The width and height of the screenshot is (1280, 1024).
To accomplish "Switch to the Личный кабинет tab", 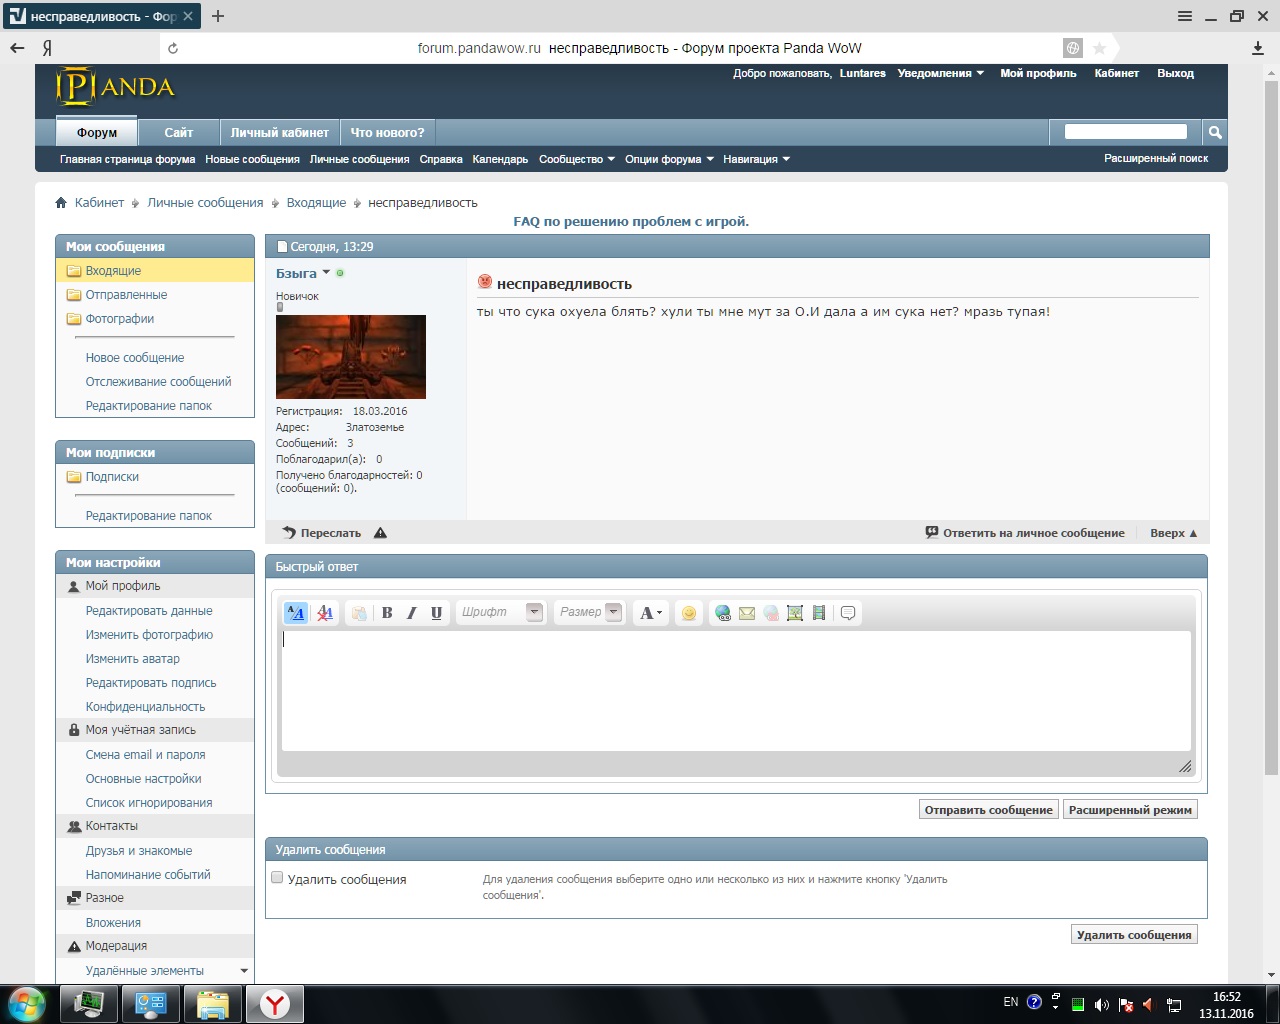I will pos(280,132).
